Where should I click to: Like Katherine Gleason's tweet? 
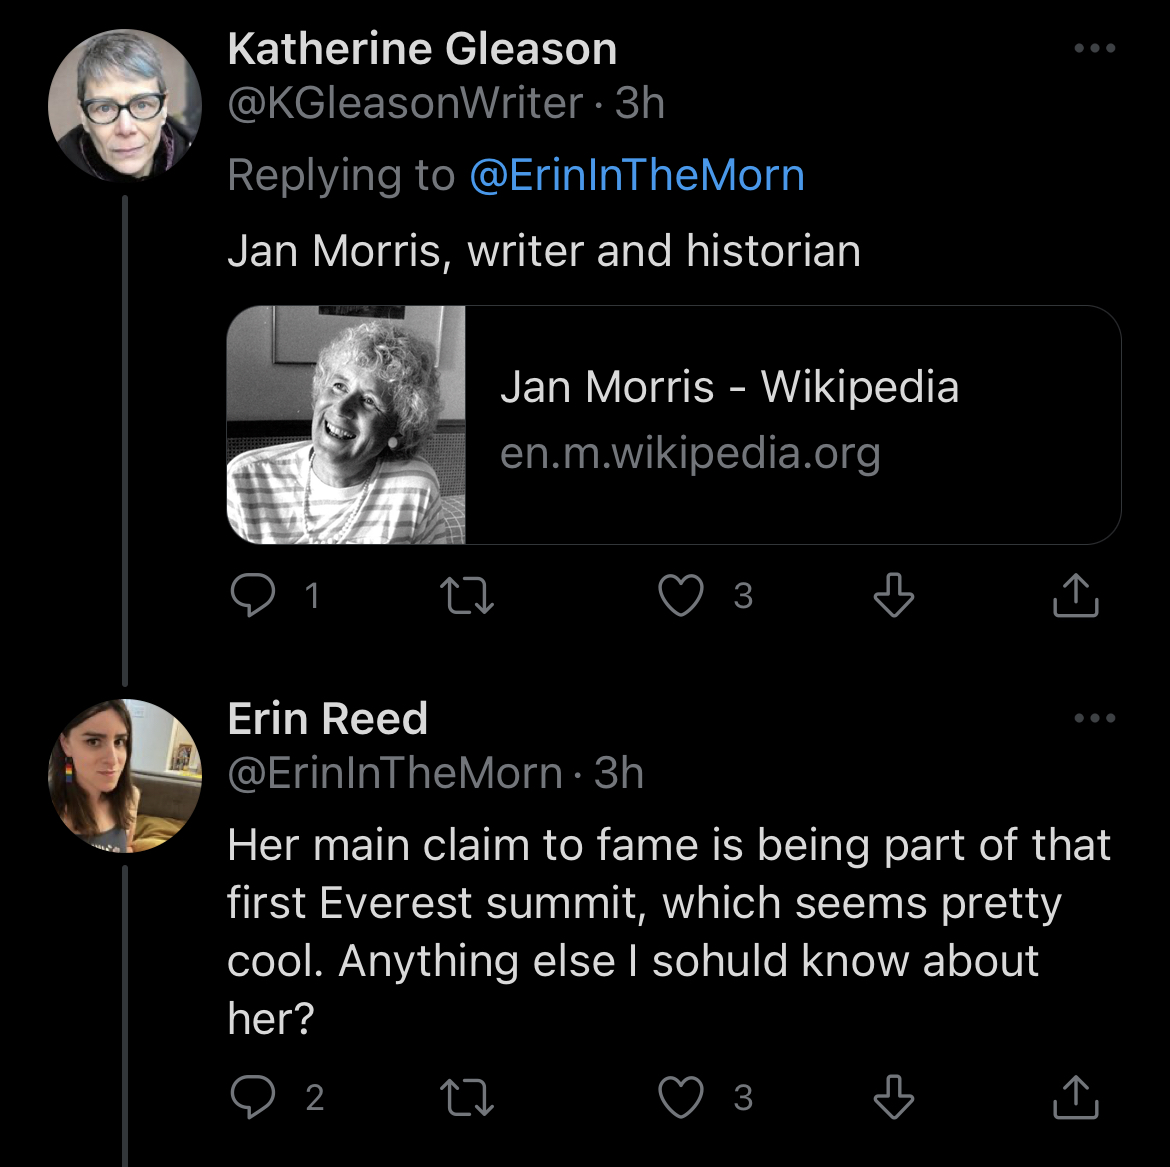(x=681, y=596)
